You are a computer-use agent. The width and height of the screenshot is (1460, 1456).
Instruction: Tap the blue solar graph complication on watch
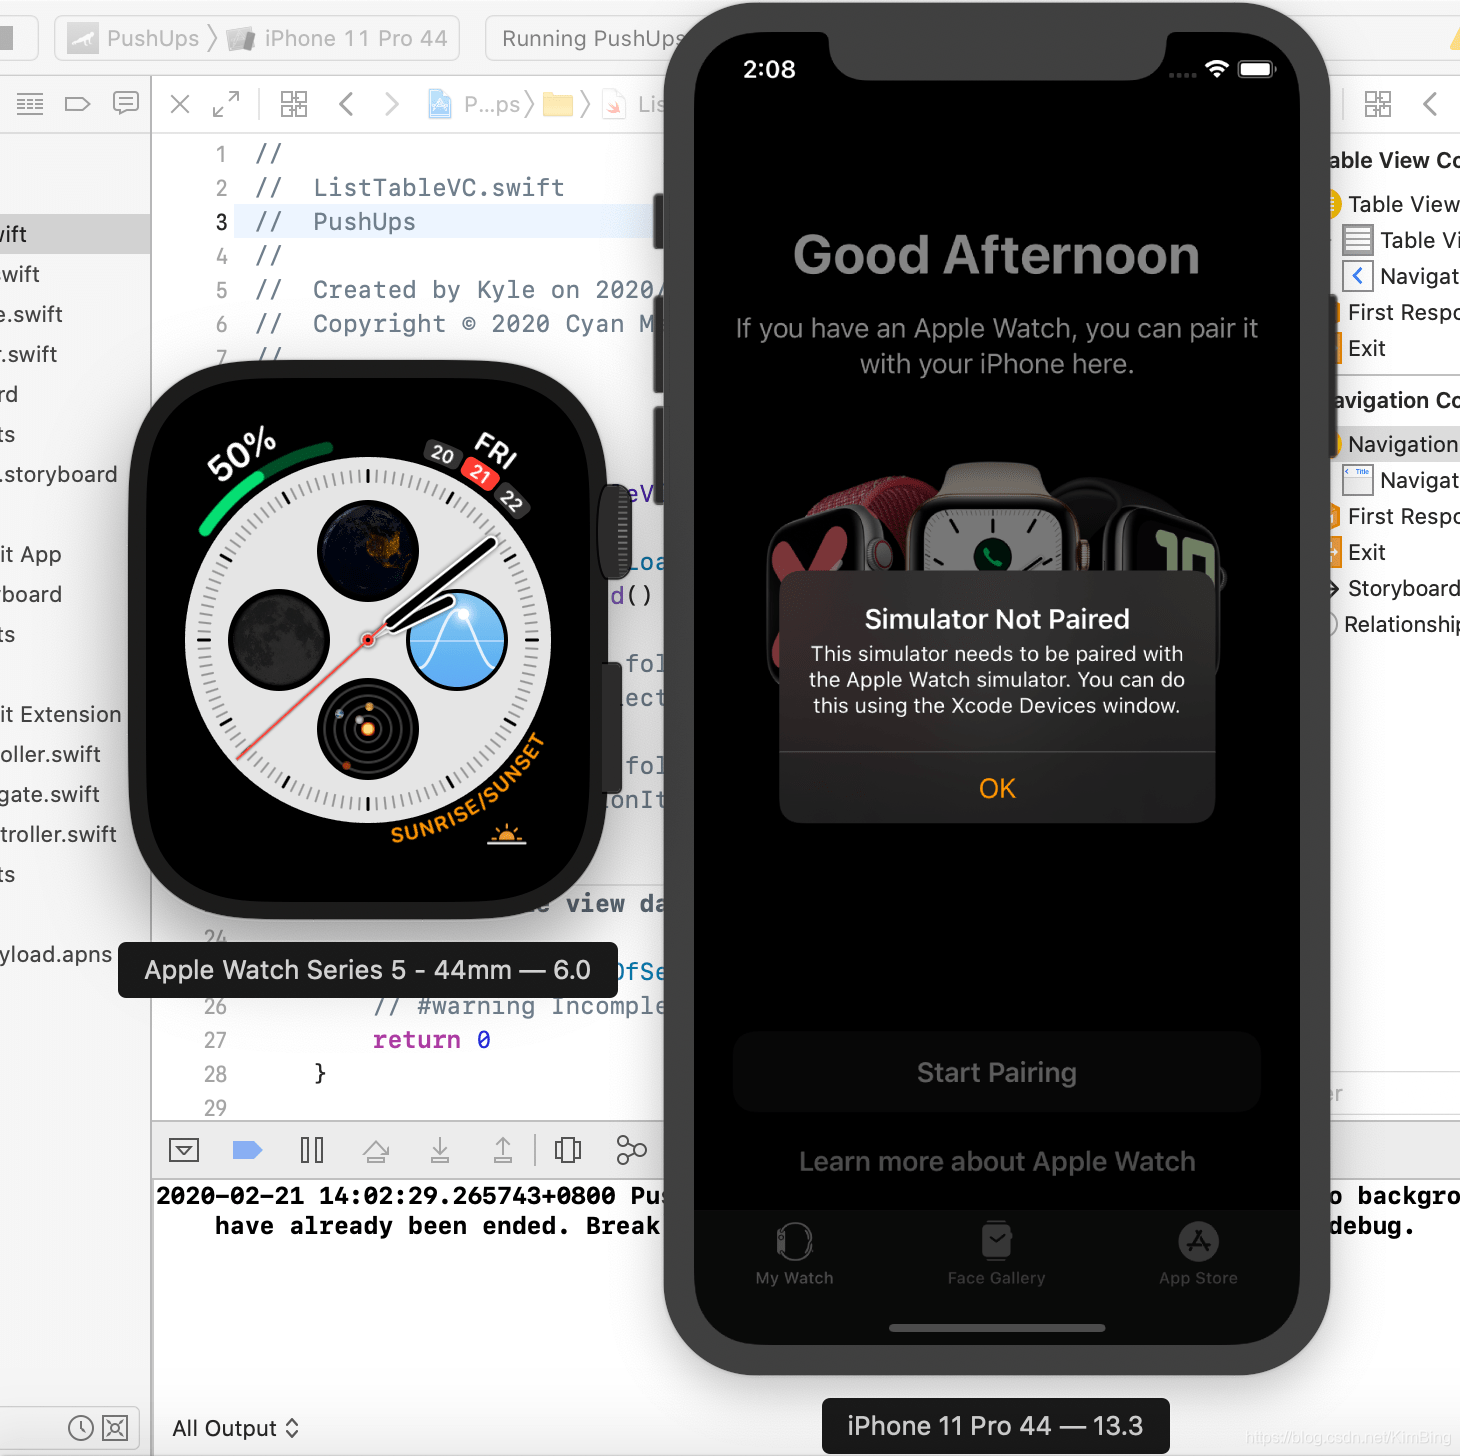point(457,640)
